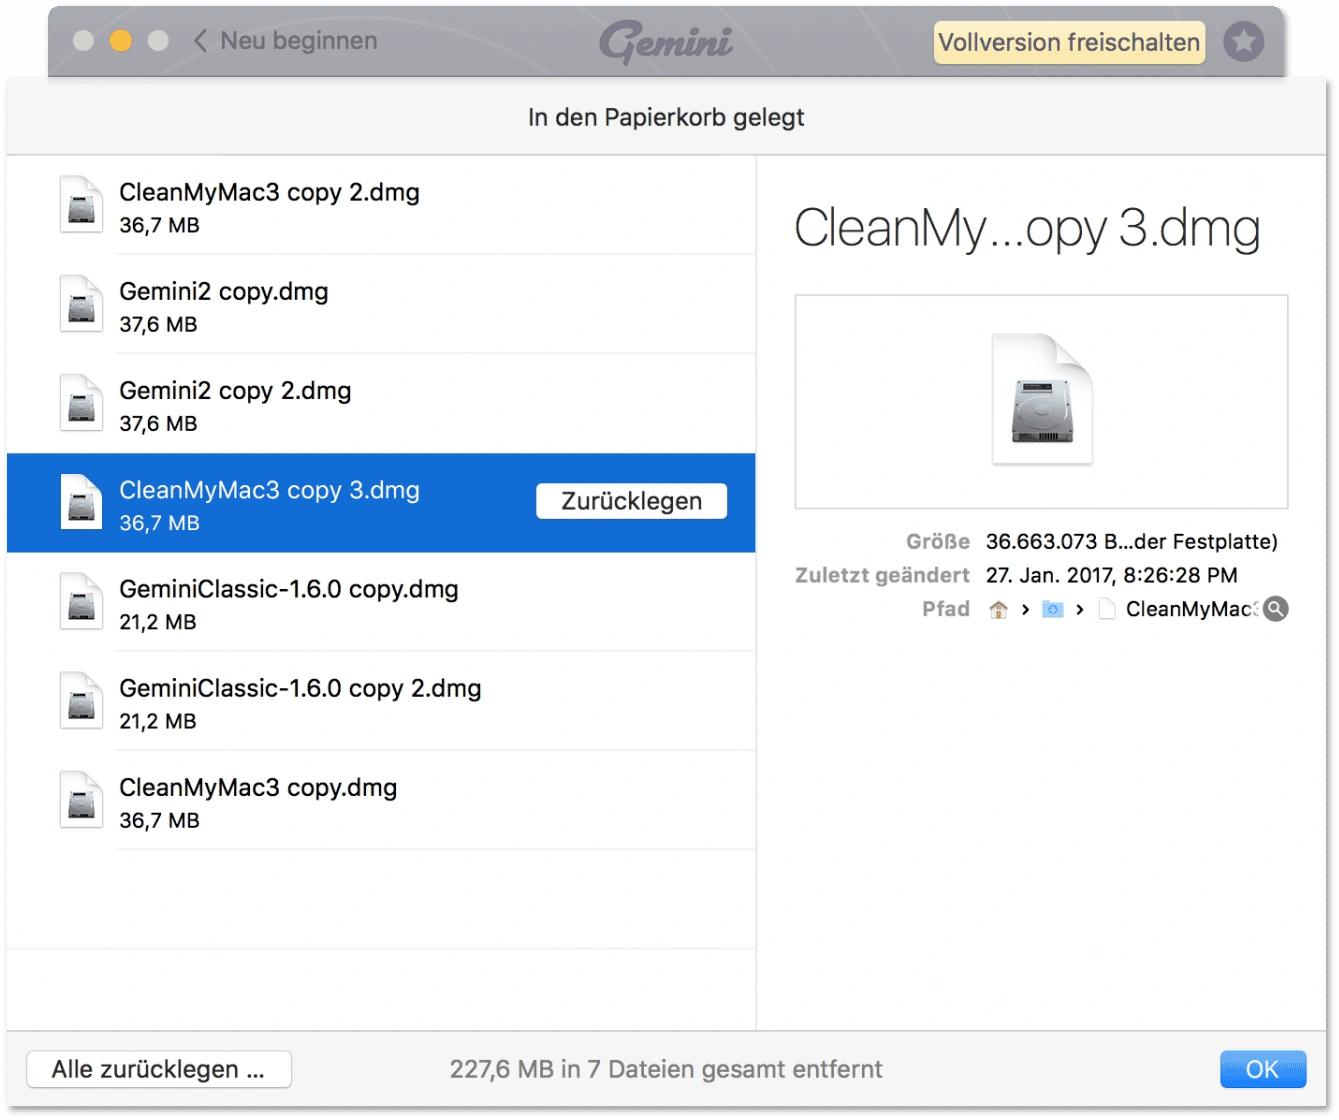Click the document icon before CleanMyMac in Pfad
The image size is (1339, 1120).
coord(1107,609)
